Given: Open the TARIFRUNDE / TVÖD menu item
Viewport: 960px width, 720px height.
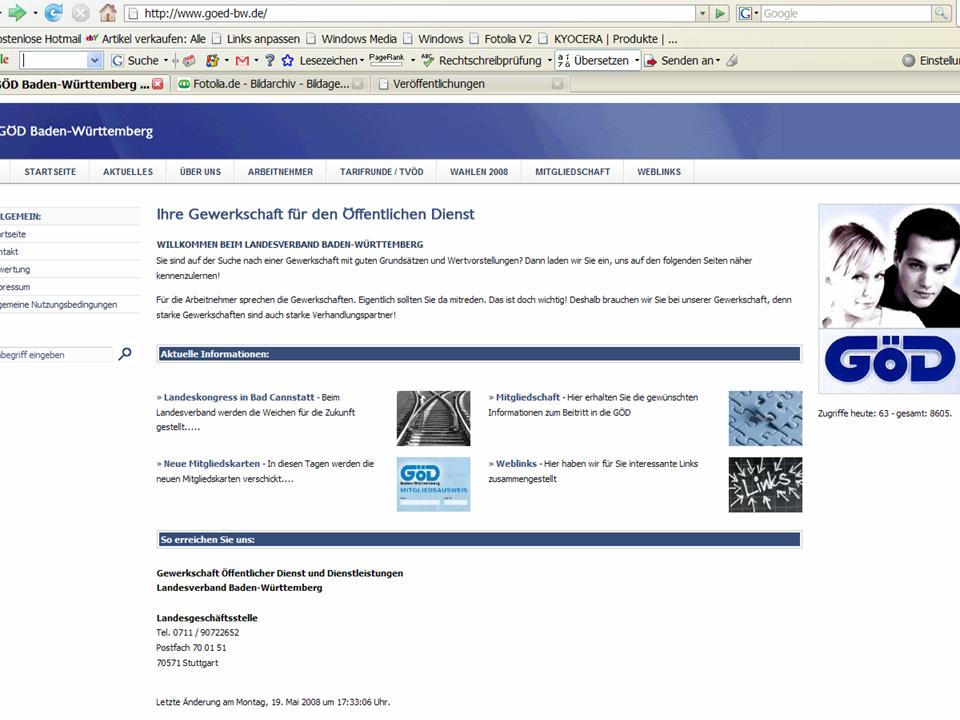Looking at the screenshot, I should pyautogui.click(x=381, y=172).
